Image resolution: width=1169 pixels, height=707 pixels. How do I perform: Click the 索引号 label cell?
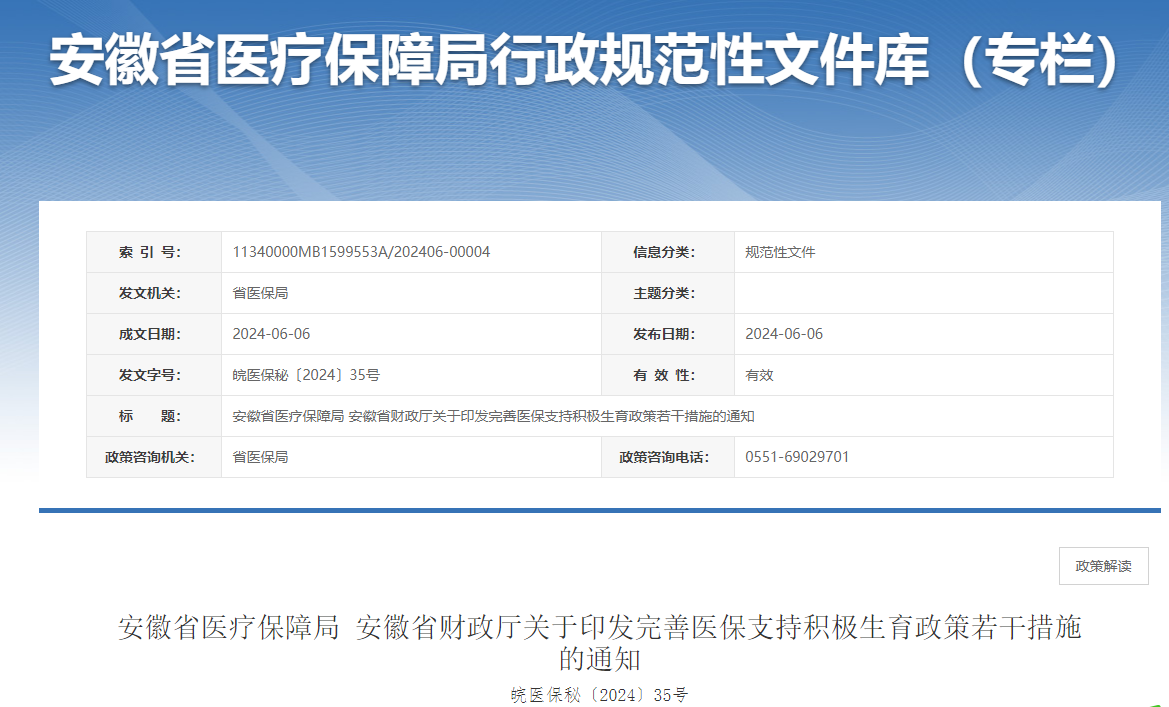point(154,252)
